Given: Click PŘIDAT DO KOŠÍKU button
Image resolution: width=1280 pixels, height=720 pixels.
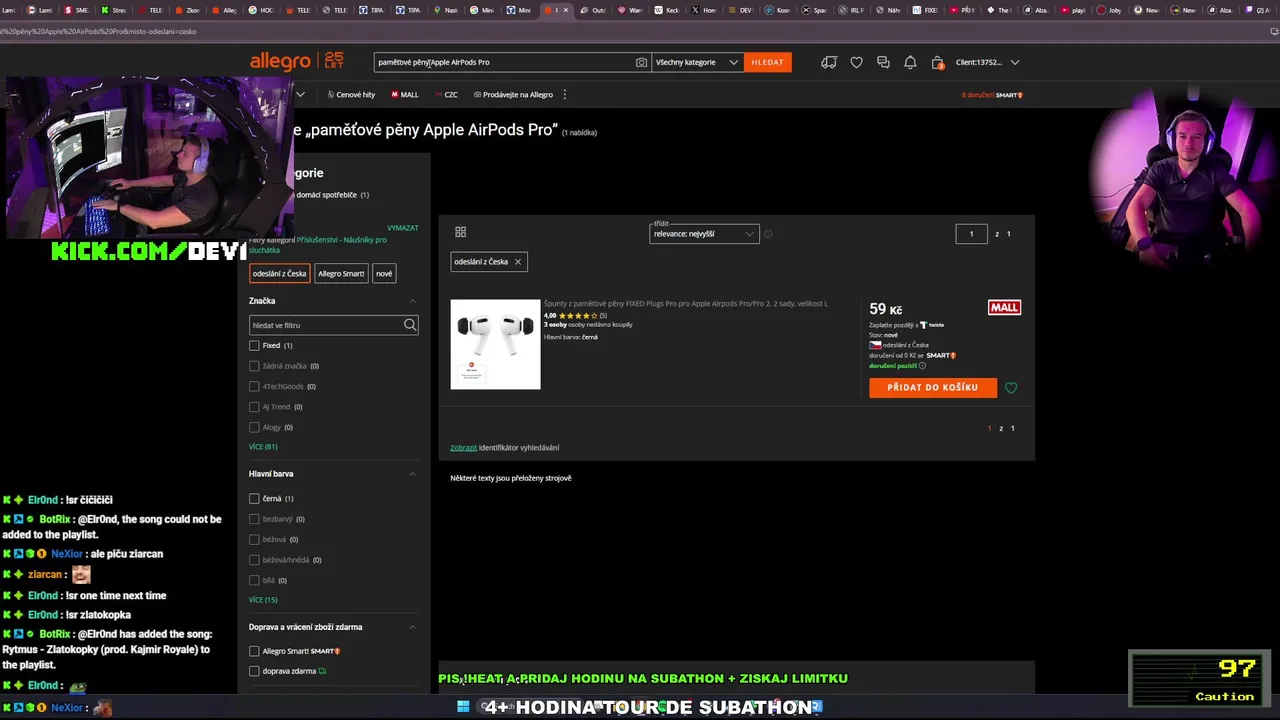Looking at the screenshot, I should coord(933,388).
